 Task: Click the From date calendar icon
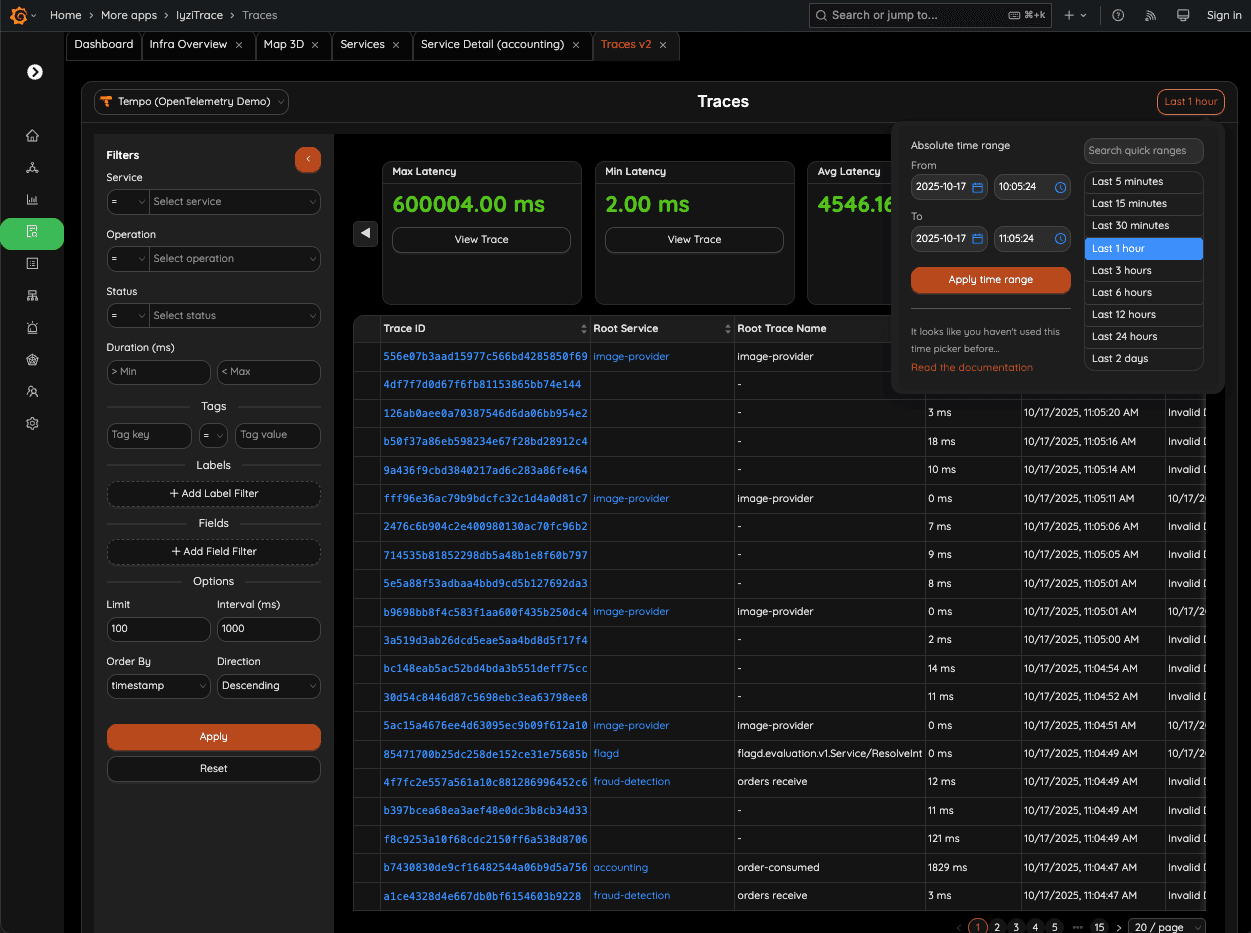pos(977,187)
